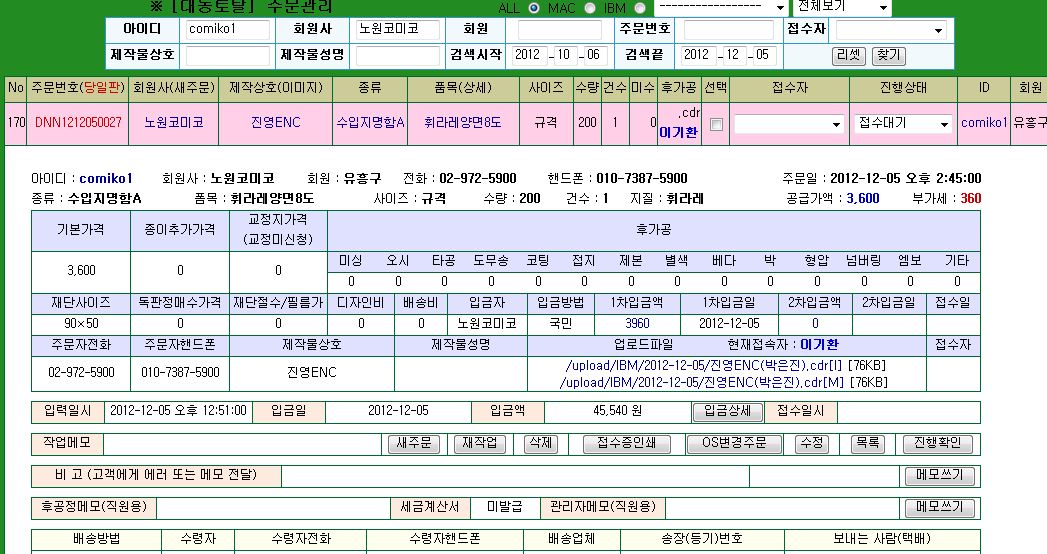Screen dimensions: 1047x554
Task: Click the 삭제 delete button
Action: (540, 444)
